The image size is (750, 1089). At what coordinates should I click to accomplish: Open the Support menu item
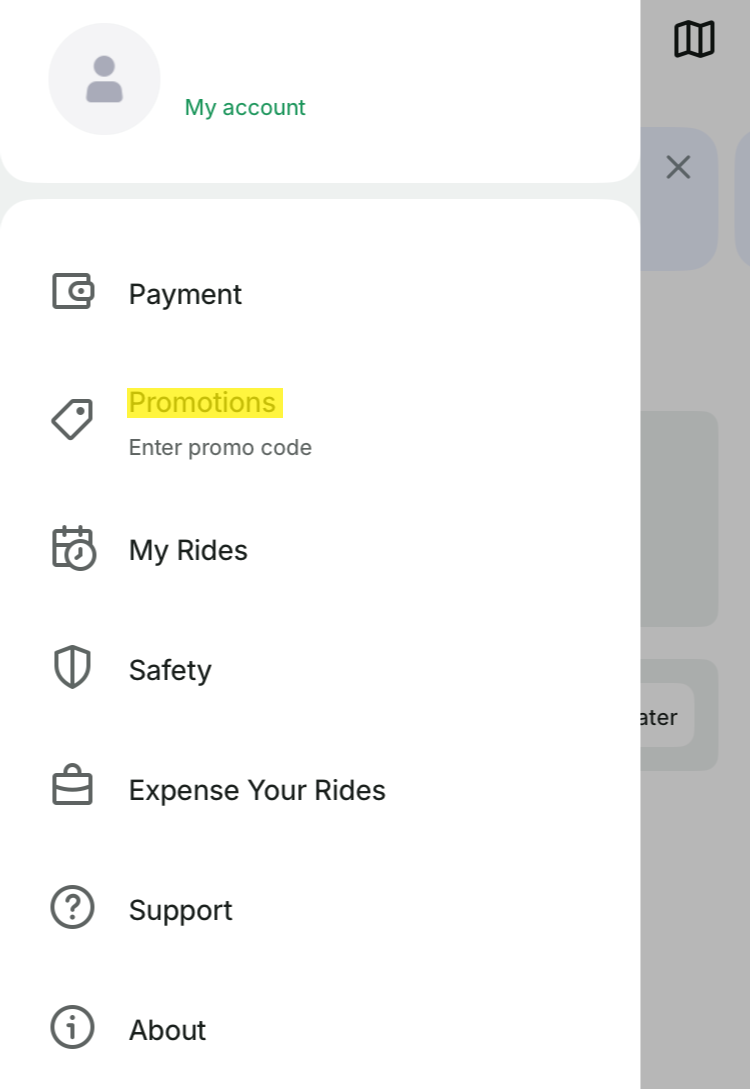click(180, 910)
